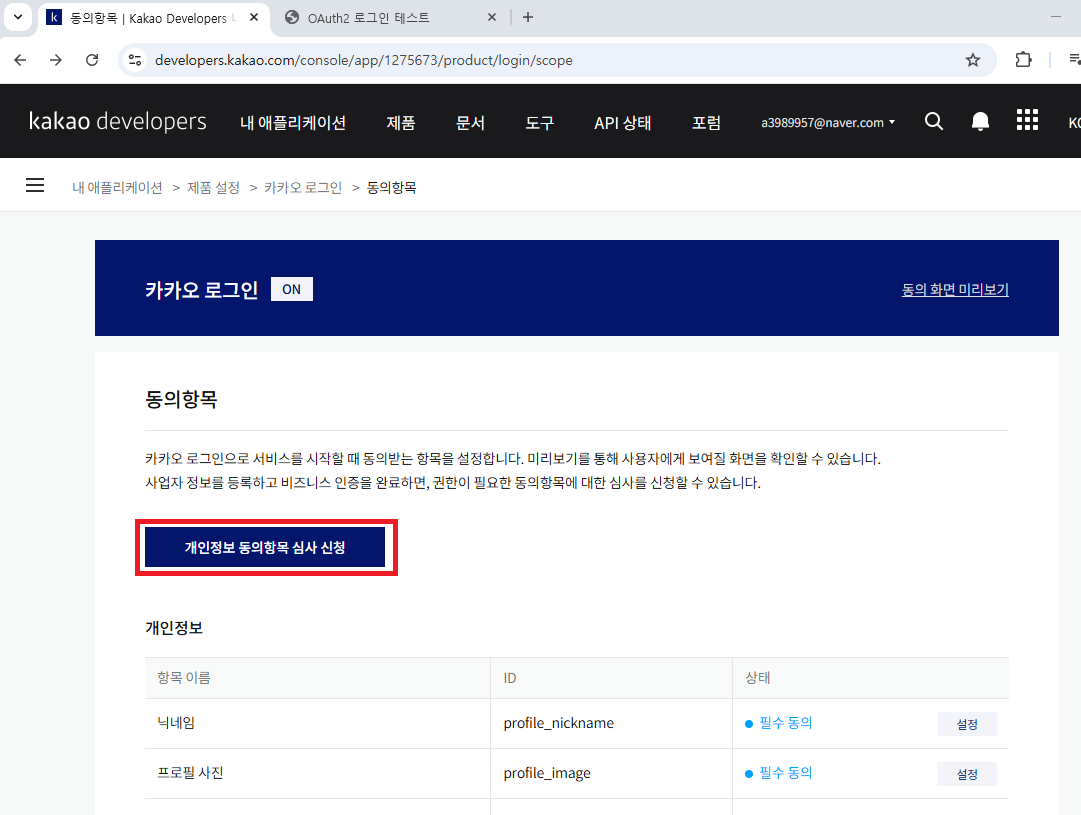
Task: Click the 개인정보 동의항목 심사 신청 button
Action: 265,547
